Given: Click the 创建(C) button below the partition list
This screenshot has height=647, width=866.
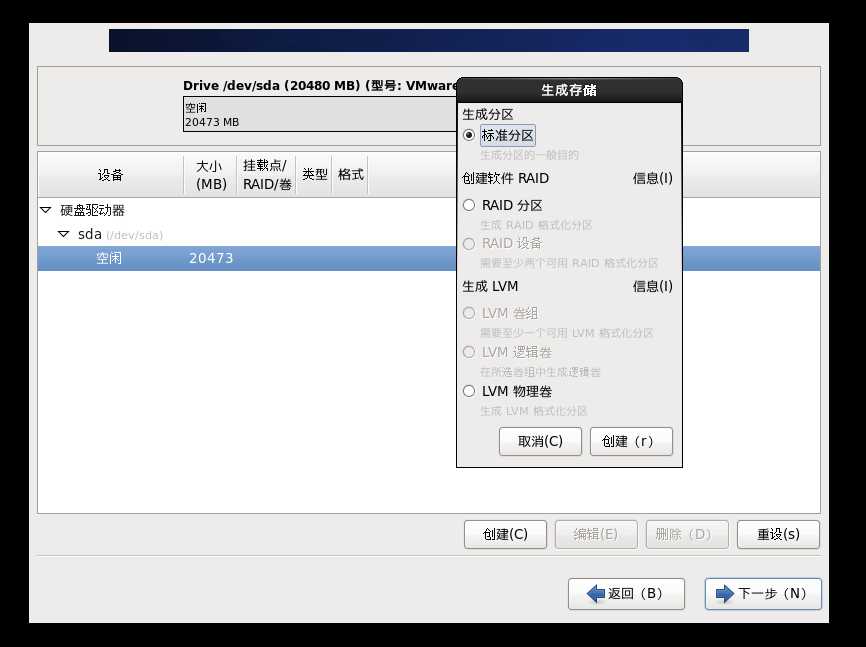Looking at the screenshot, I should click(x=505, y=534).
